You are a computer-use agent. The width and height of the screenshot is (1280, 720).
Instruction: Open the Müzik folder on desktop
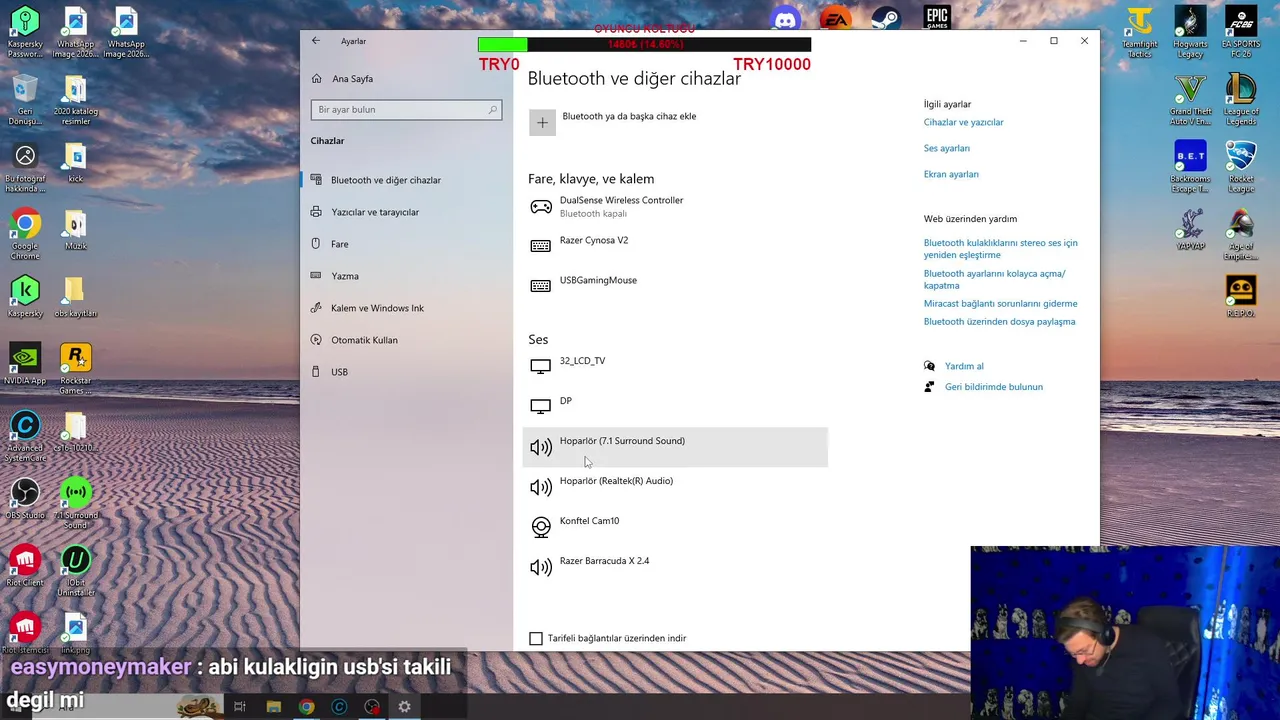click(x=75, y=230)
